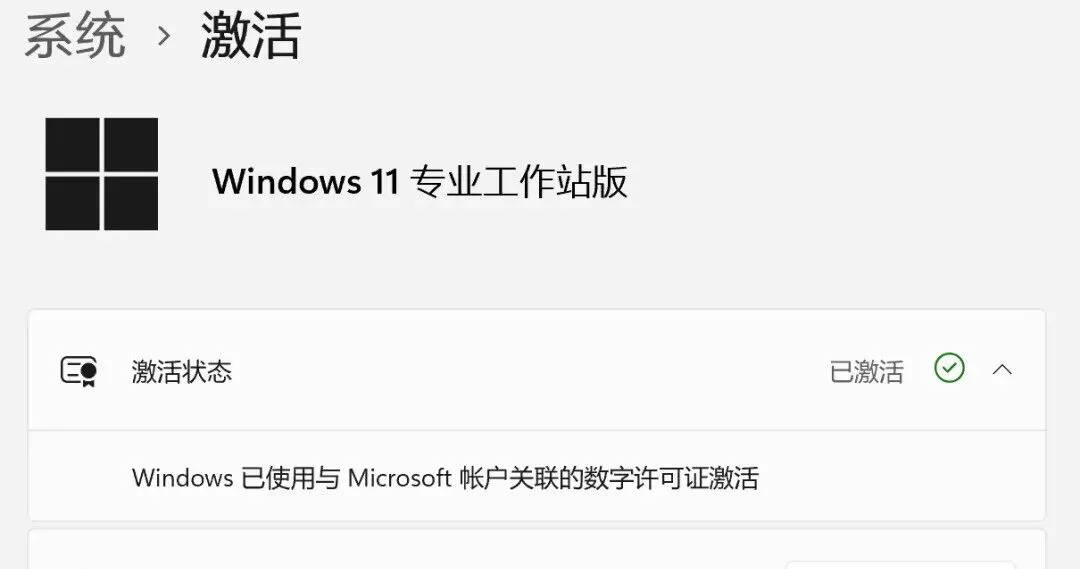Click the top-left square of the Windows logo

(x=72, y=145)
